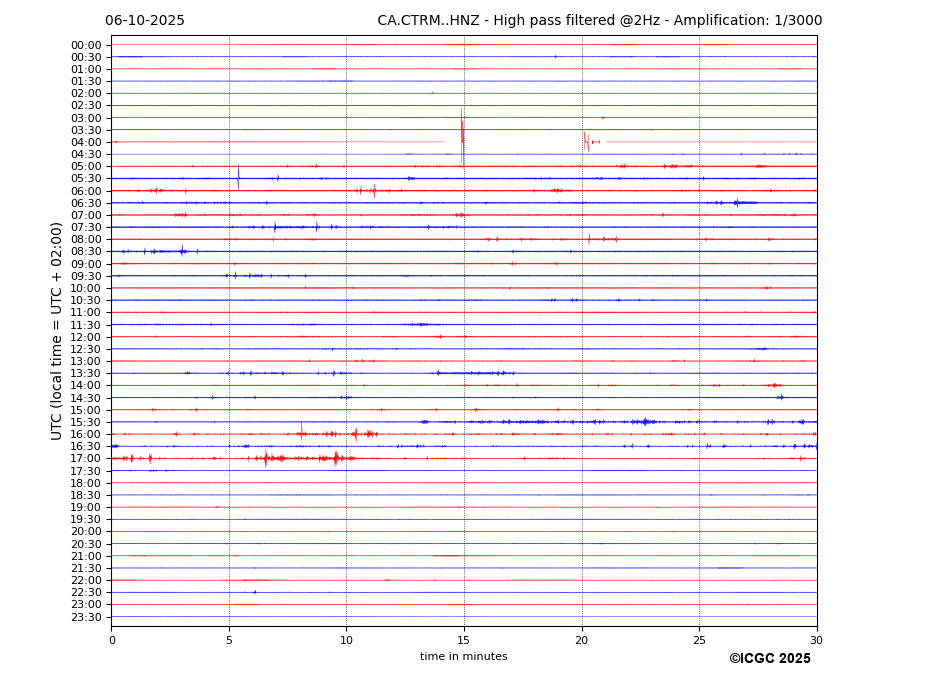Click the date 06-10-2025 in the header

(x=145, y=21)
